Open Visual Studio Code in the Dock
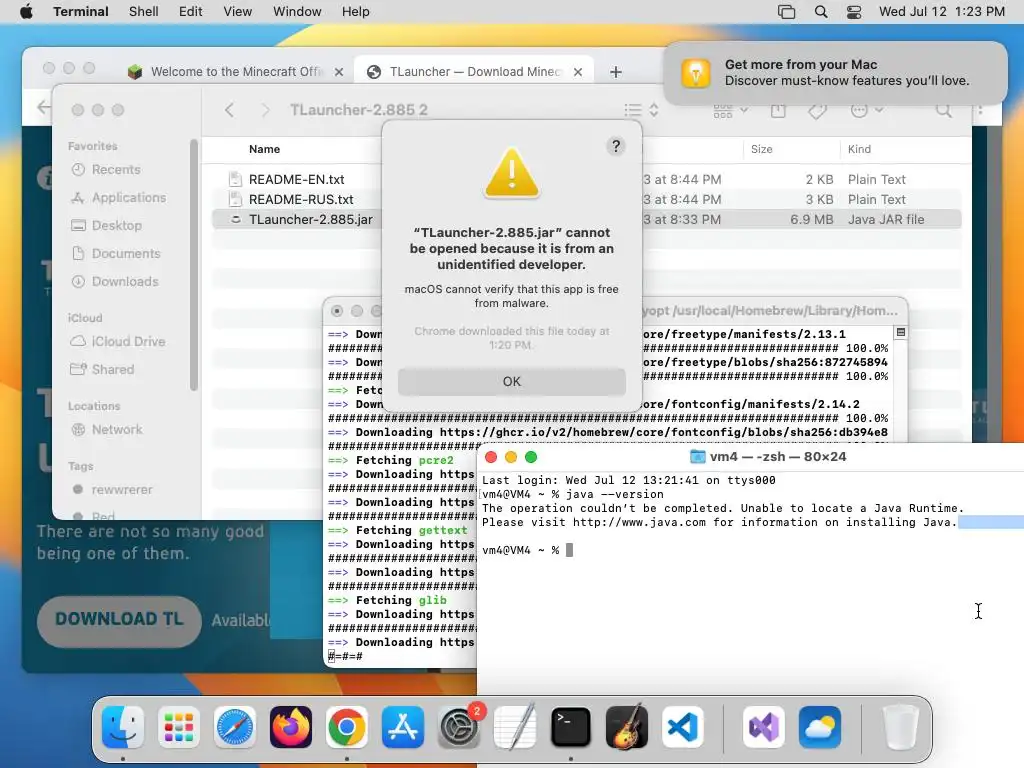Image resolution: width=1024 pixels, height=768 pixels. pyautogui.click(x=682, y=727)
